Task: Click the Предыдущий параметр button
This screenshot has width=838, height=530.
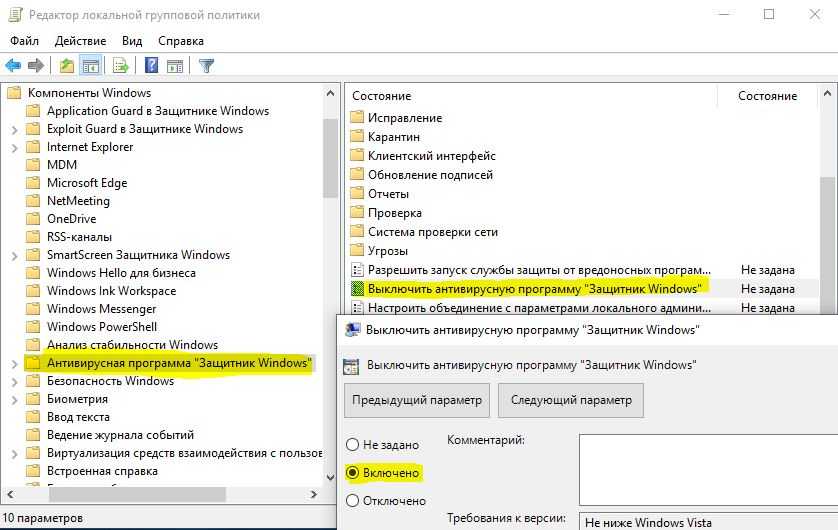Action: point(417,400)
